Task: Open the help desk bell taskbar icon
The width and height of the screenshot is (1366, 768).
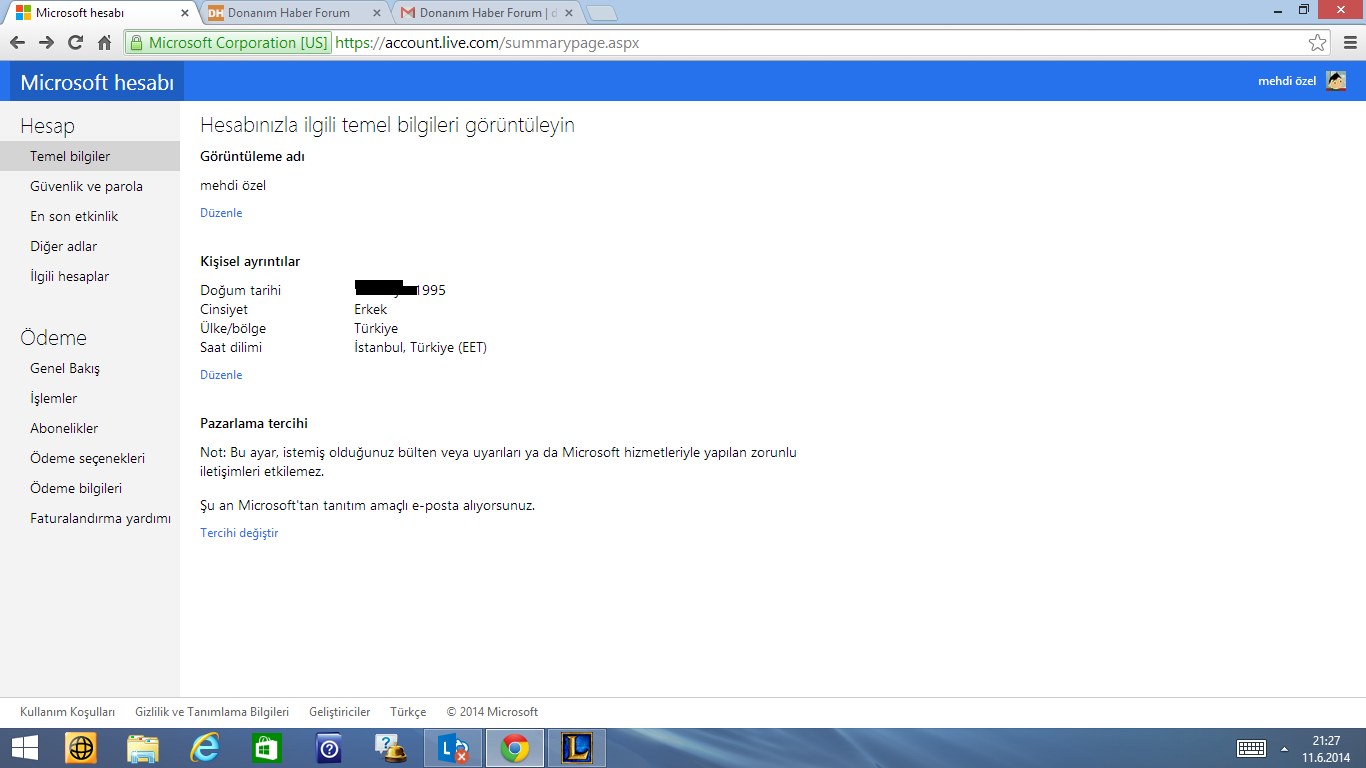Action: pyautogui.click(x=390, y=748)
